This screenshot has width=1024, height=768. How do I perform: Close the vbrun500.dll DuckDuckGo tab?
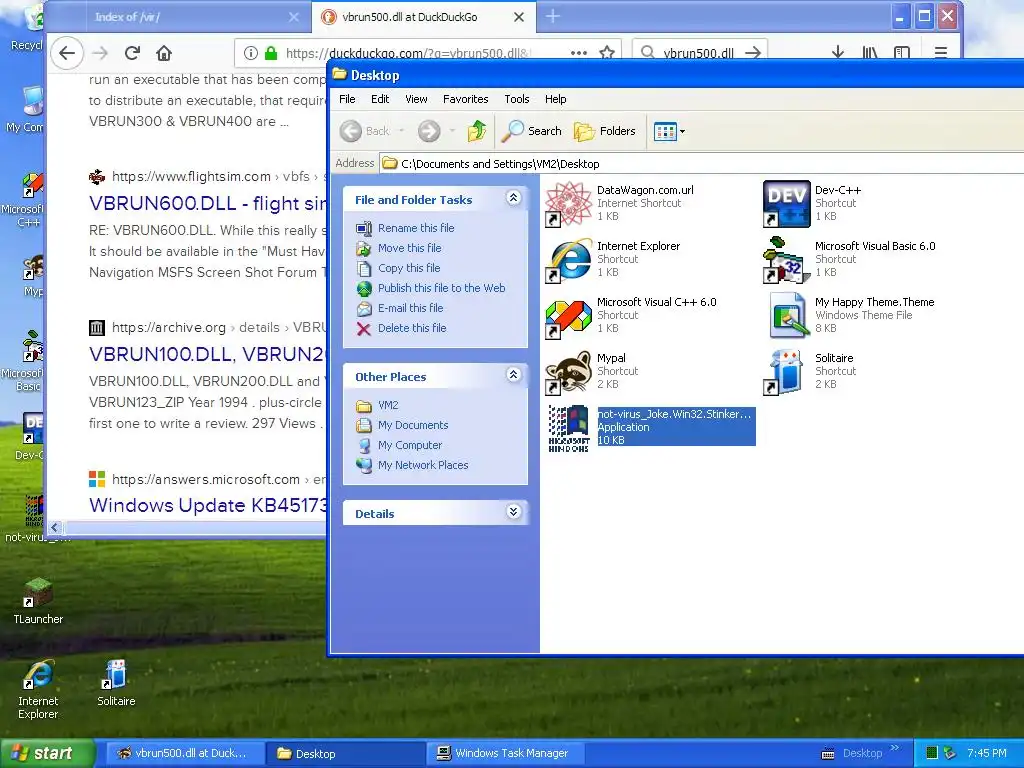519,17
